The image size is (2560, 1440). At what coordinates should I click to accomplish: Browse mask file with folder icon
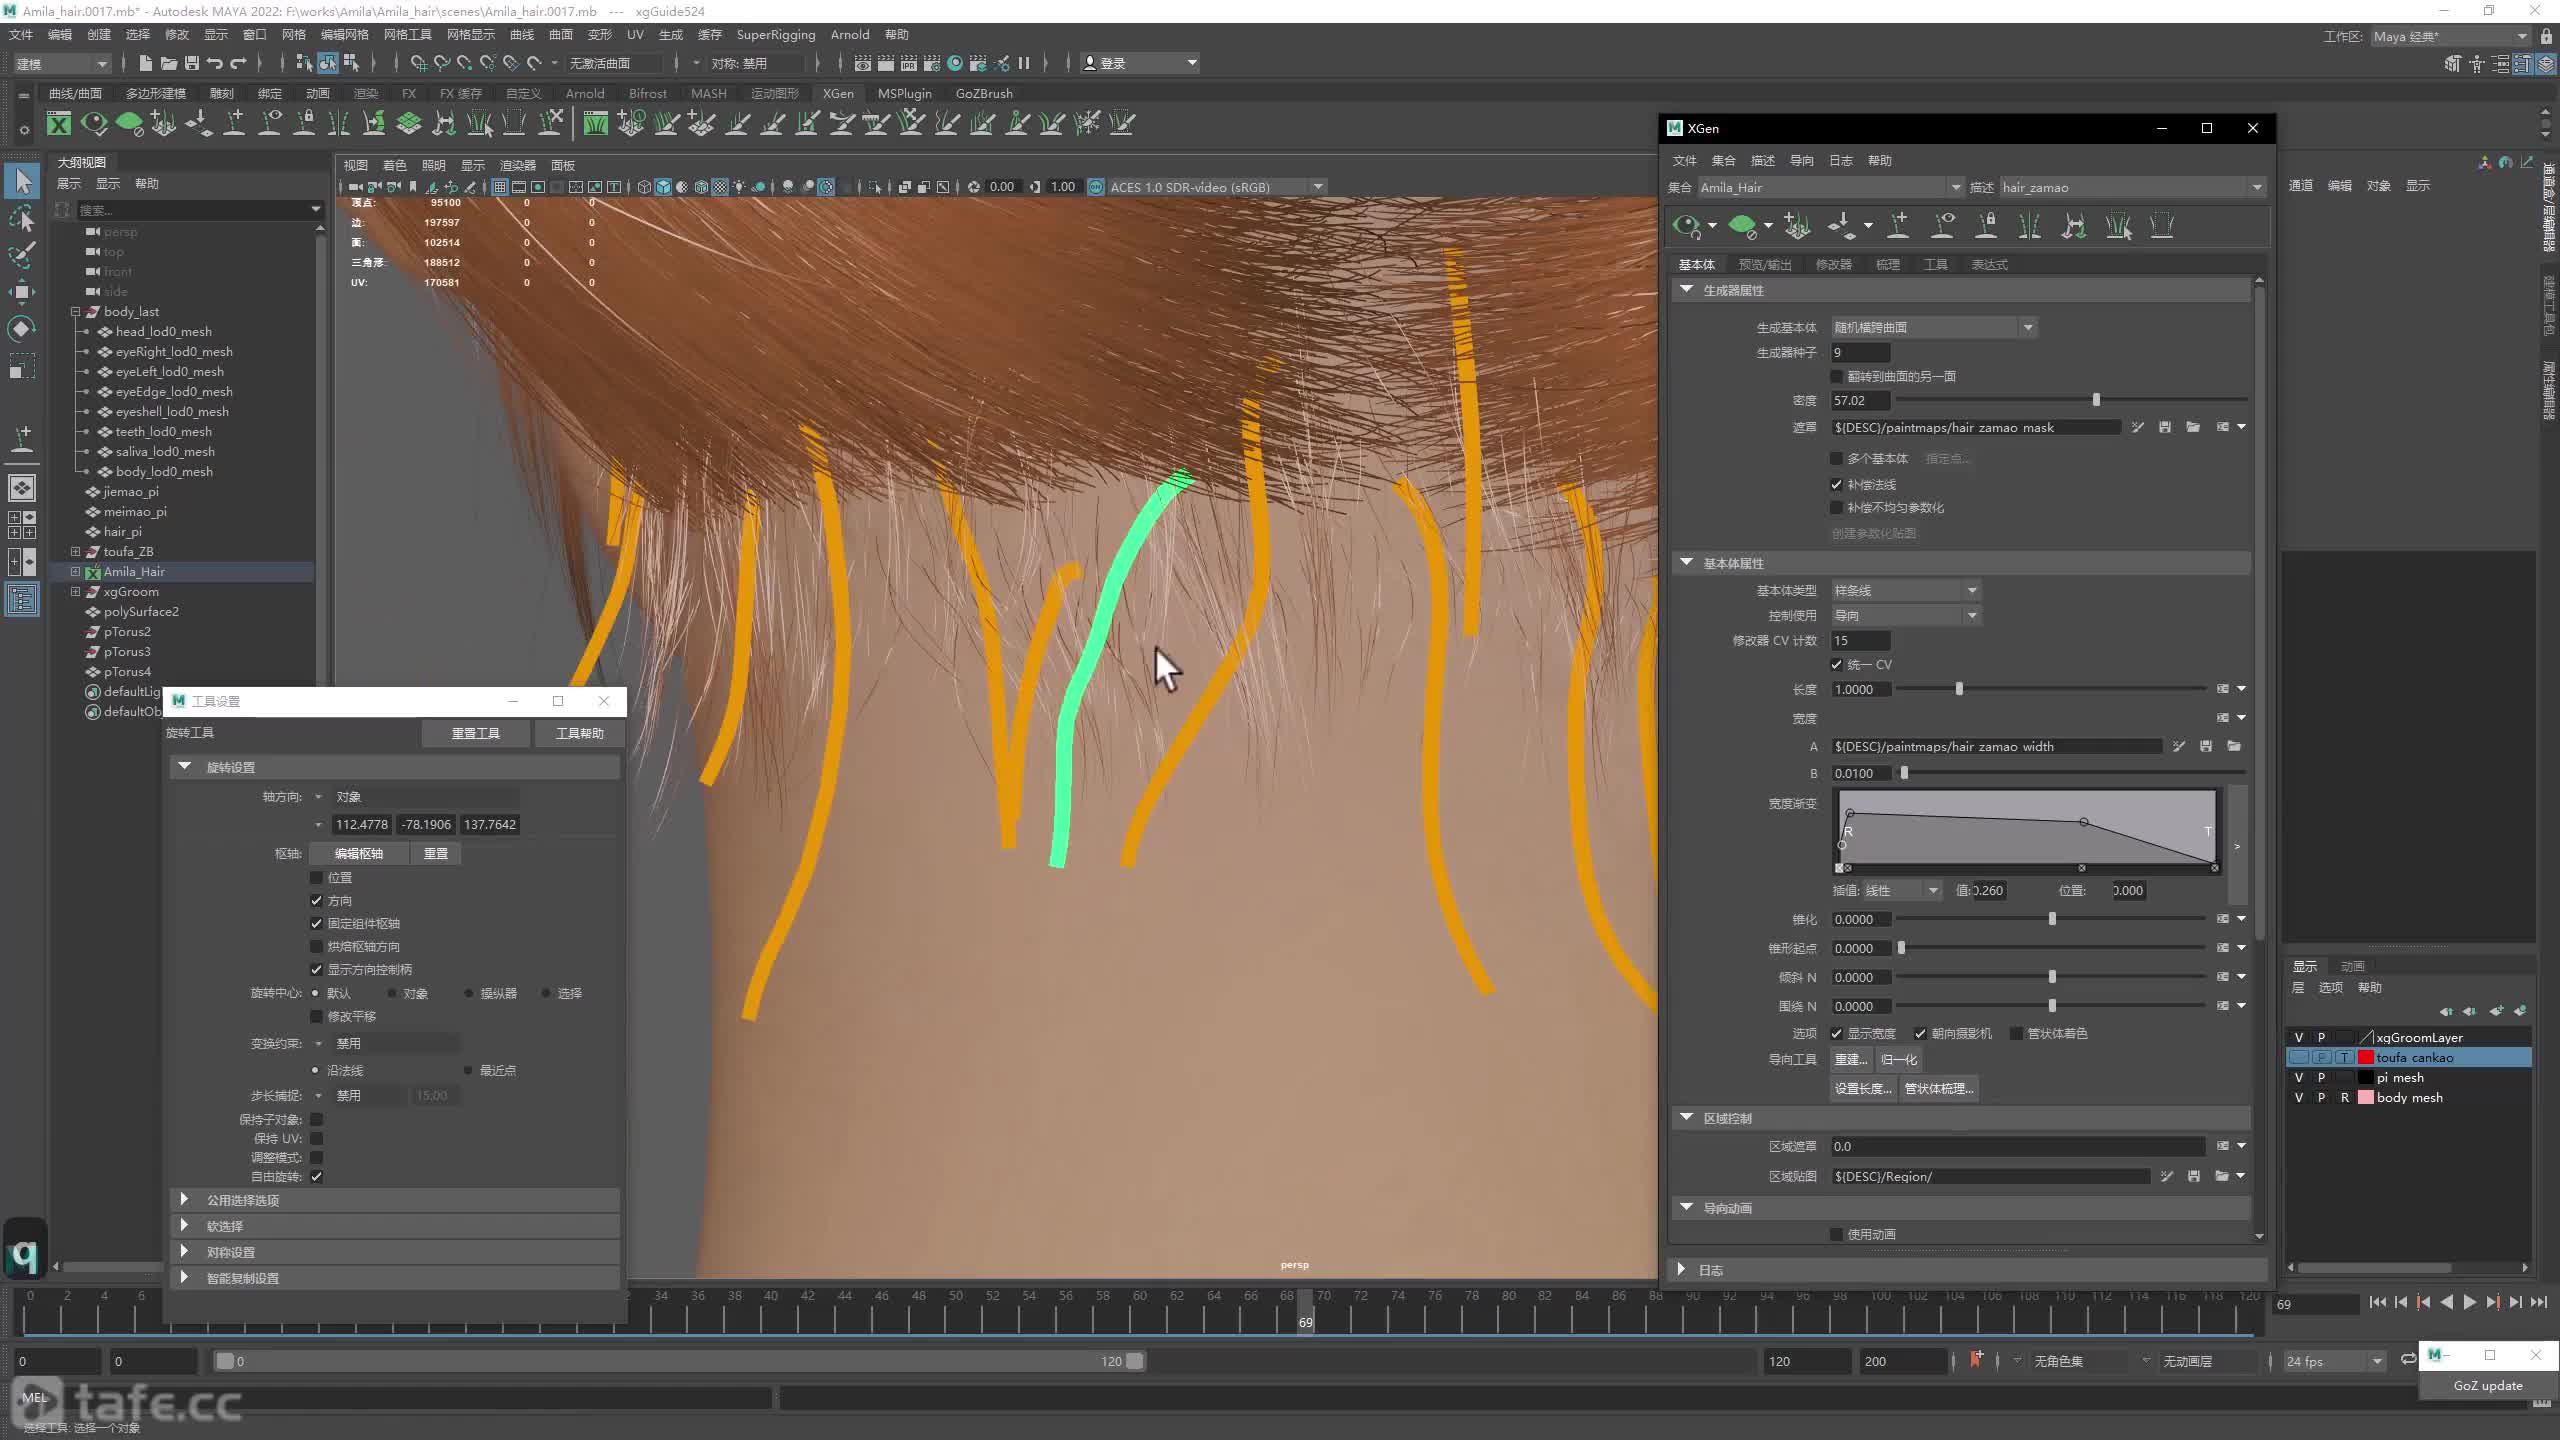pos(2193,427)
